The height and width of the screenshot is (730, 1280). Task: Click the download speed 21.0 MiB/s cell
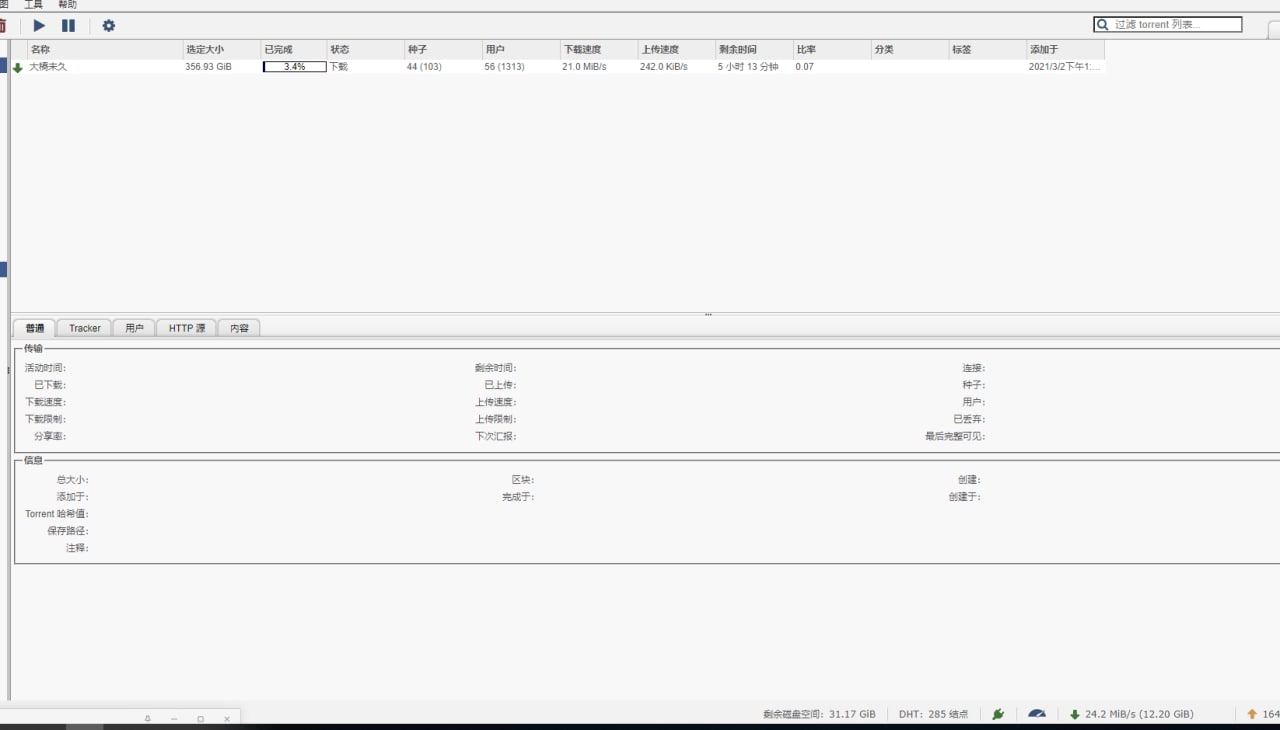tap(584, 67)
